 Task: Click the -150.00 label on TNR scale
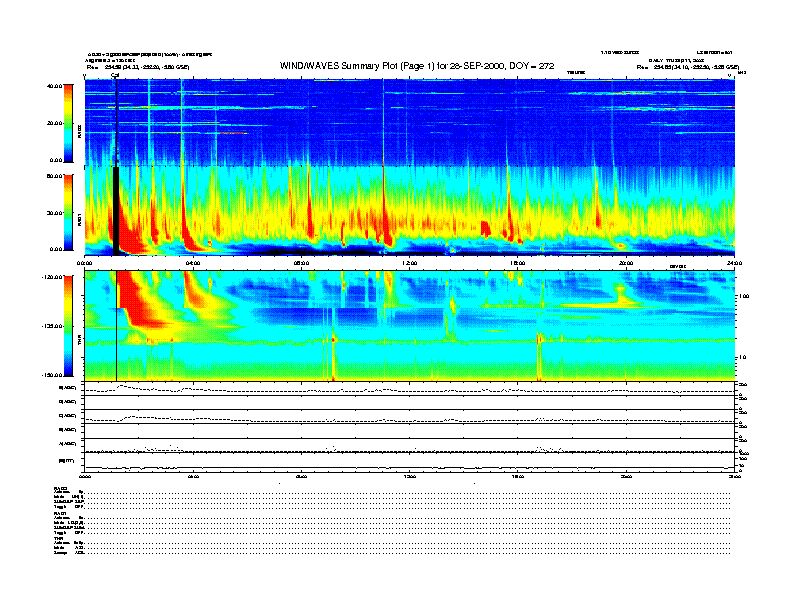52,375
